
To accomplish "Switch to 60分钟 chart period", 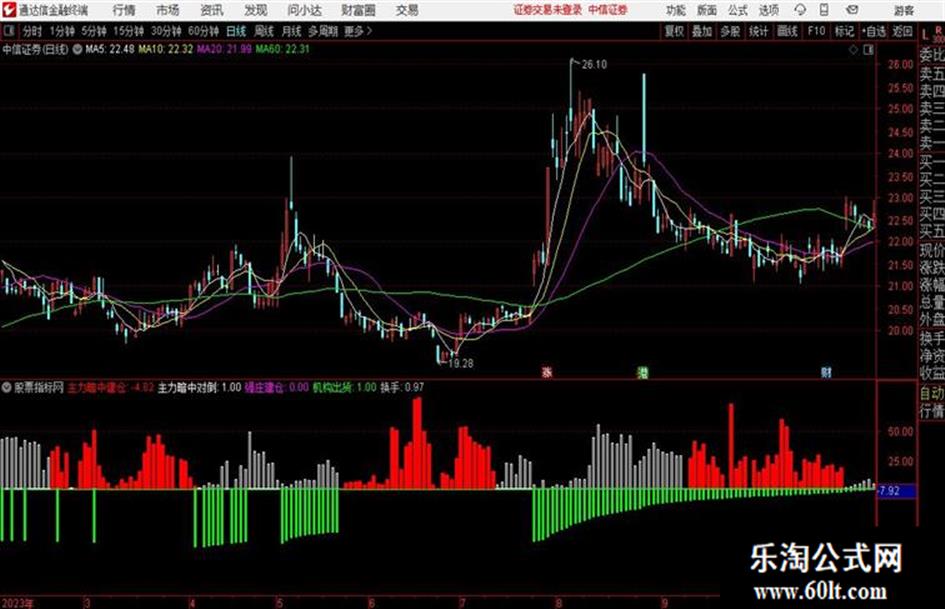I will (x=203, y=31).
